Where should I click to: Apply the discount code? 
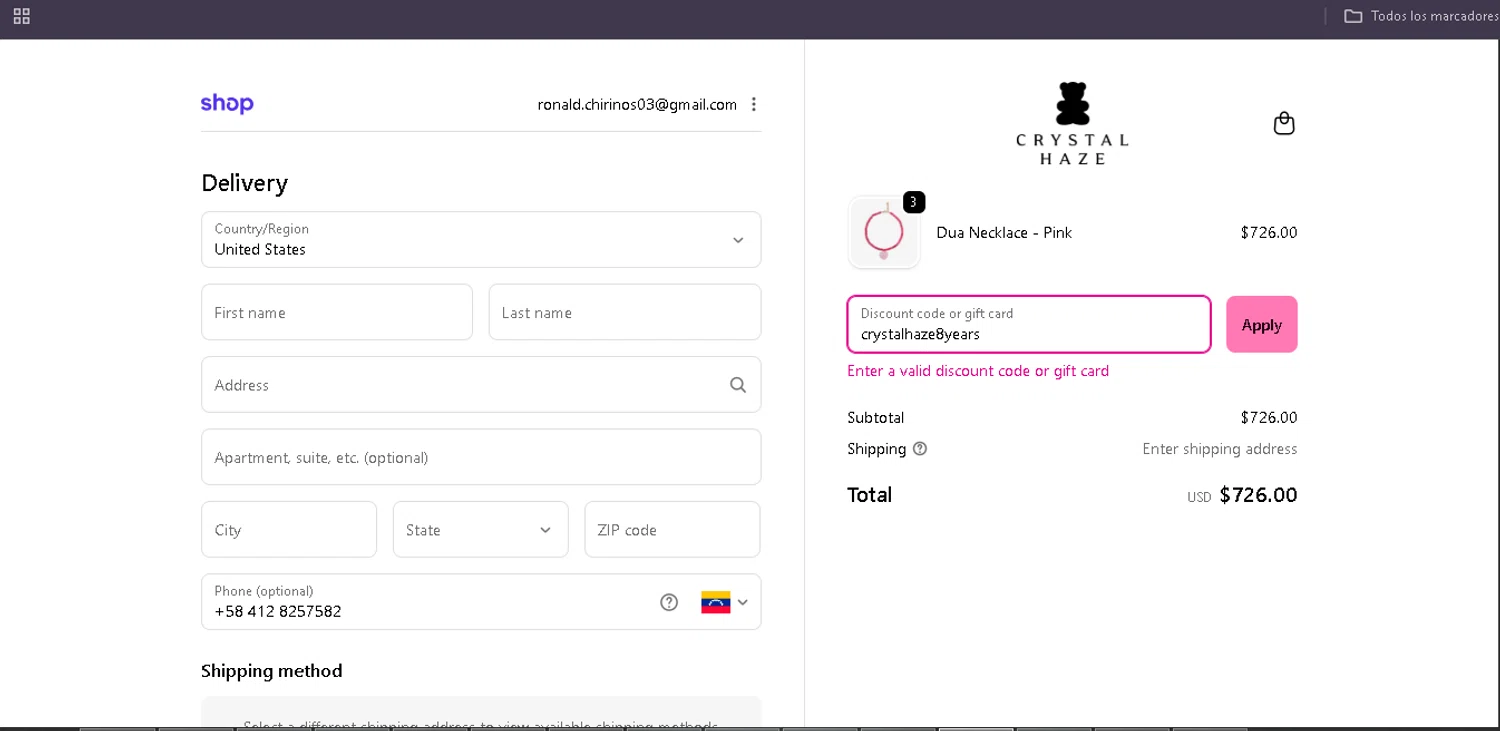pyautogui.click(x=1262, y=324)
